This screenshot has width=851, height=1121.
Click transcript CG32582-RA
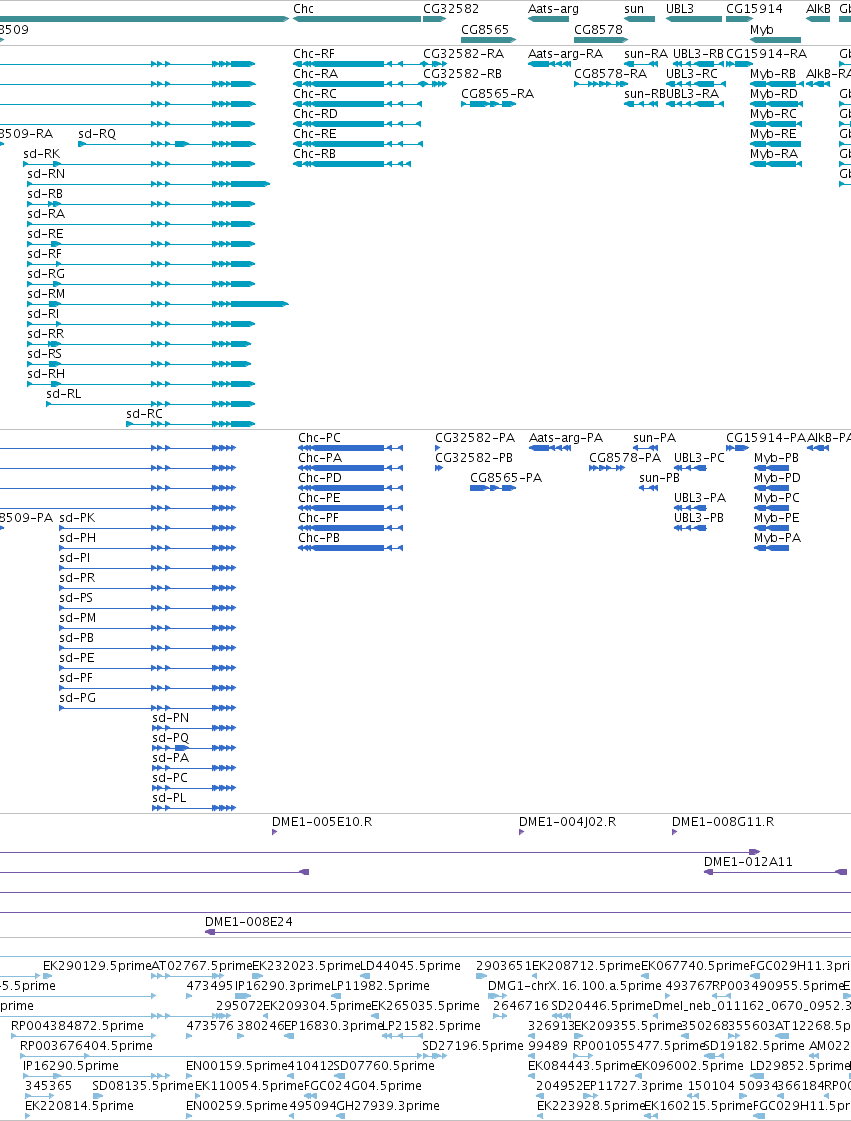(x=434, y=64)
